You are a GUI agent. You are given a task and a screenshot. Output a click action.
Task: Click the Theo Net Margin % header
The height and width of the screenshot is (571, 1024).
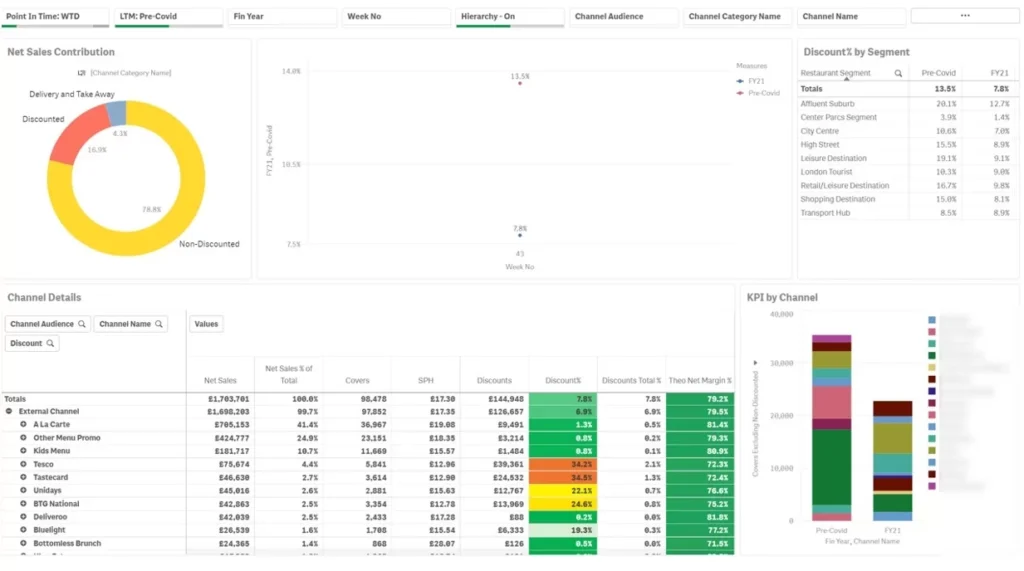pos(700,380)
